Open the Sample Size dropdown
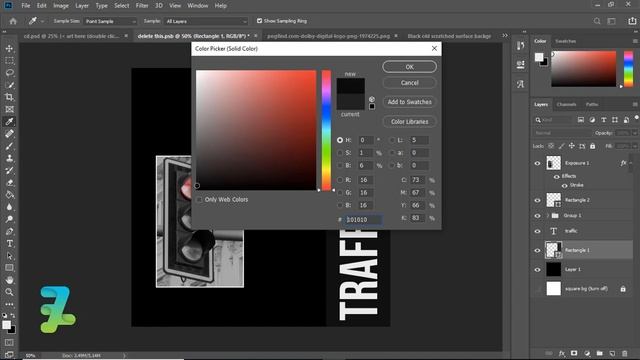The width and height of the screenshot is (640, 360). point(110,21)
